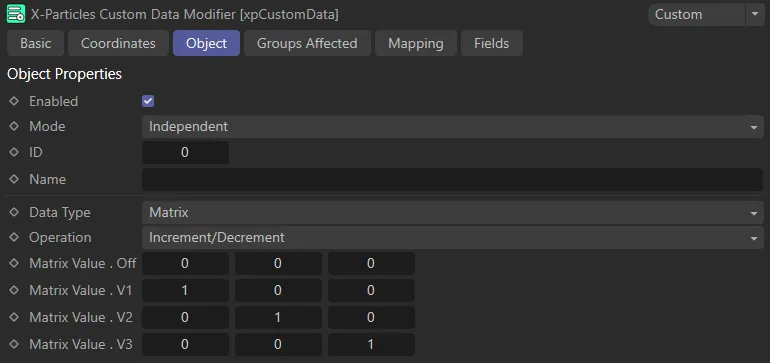This screenshot has width=770, height=363.
Task: Click first Matrix Value . V3 field
Action: click(x=185, y=344)
